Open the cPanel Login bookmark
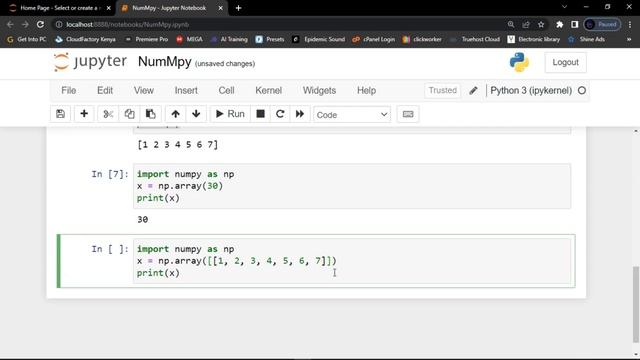Viewport: 640px width, 360px height. 374,39
